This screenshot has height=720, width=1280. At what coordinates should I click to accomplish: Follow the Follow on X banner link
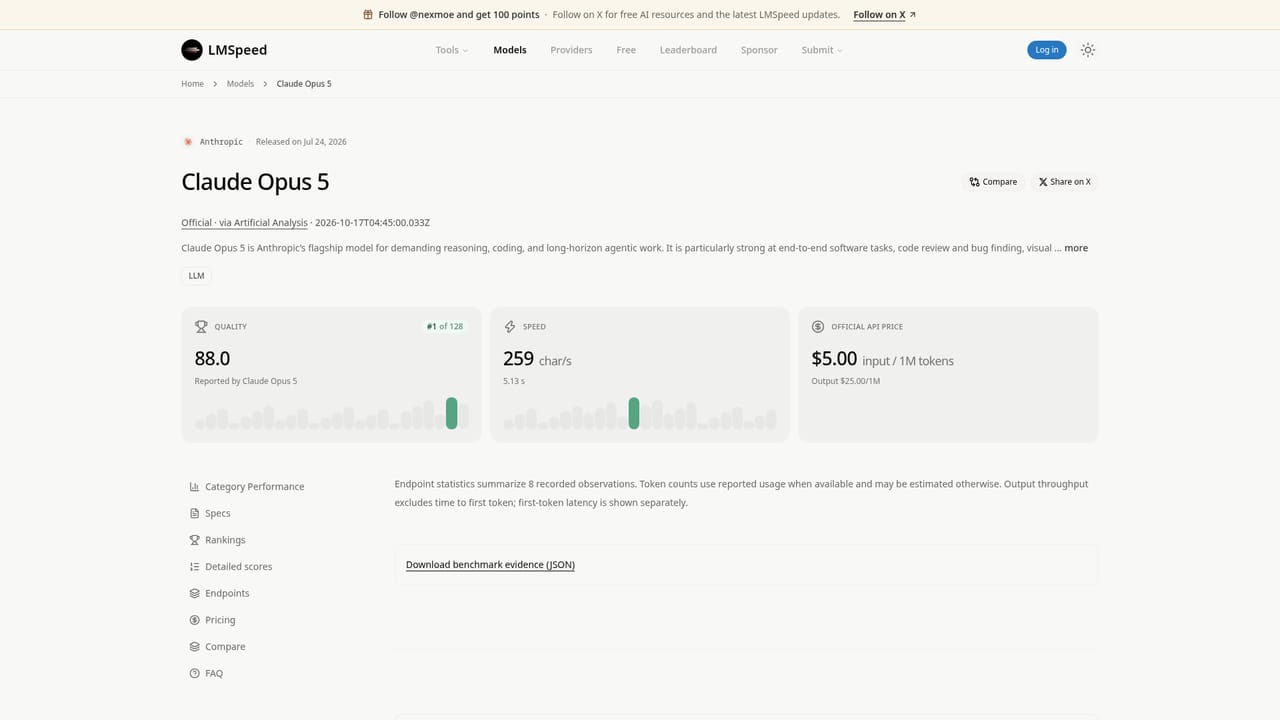coord(885,15)
